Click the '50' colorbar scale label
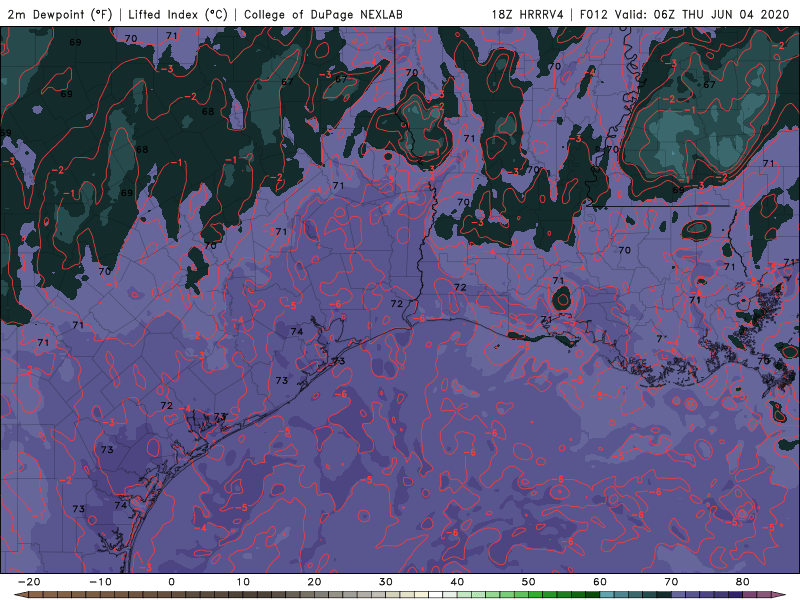The height and width of the screenshot is (600, 800). 529,582
